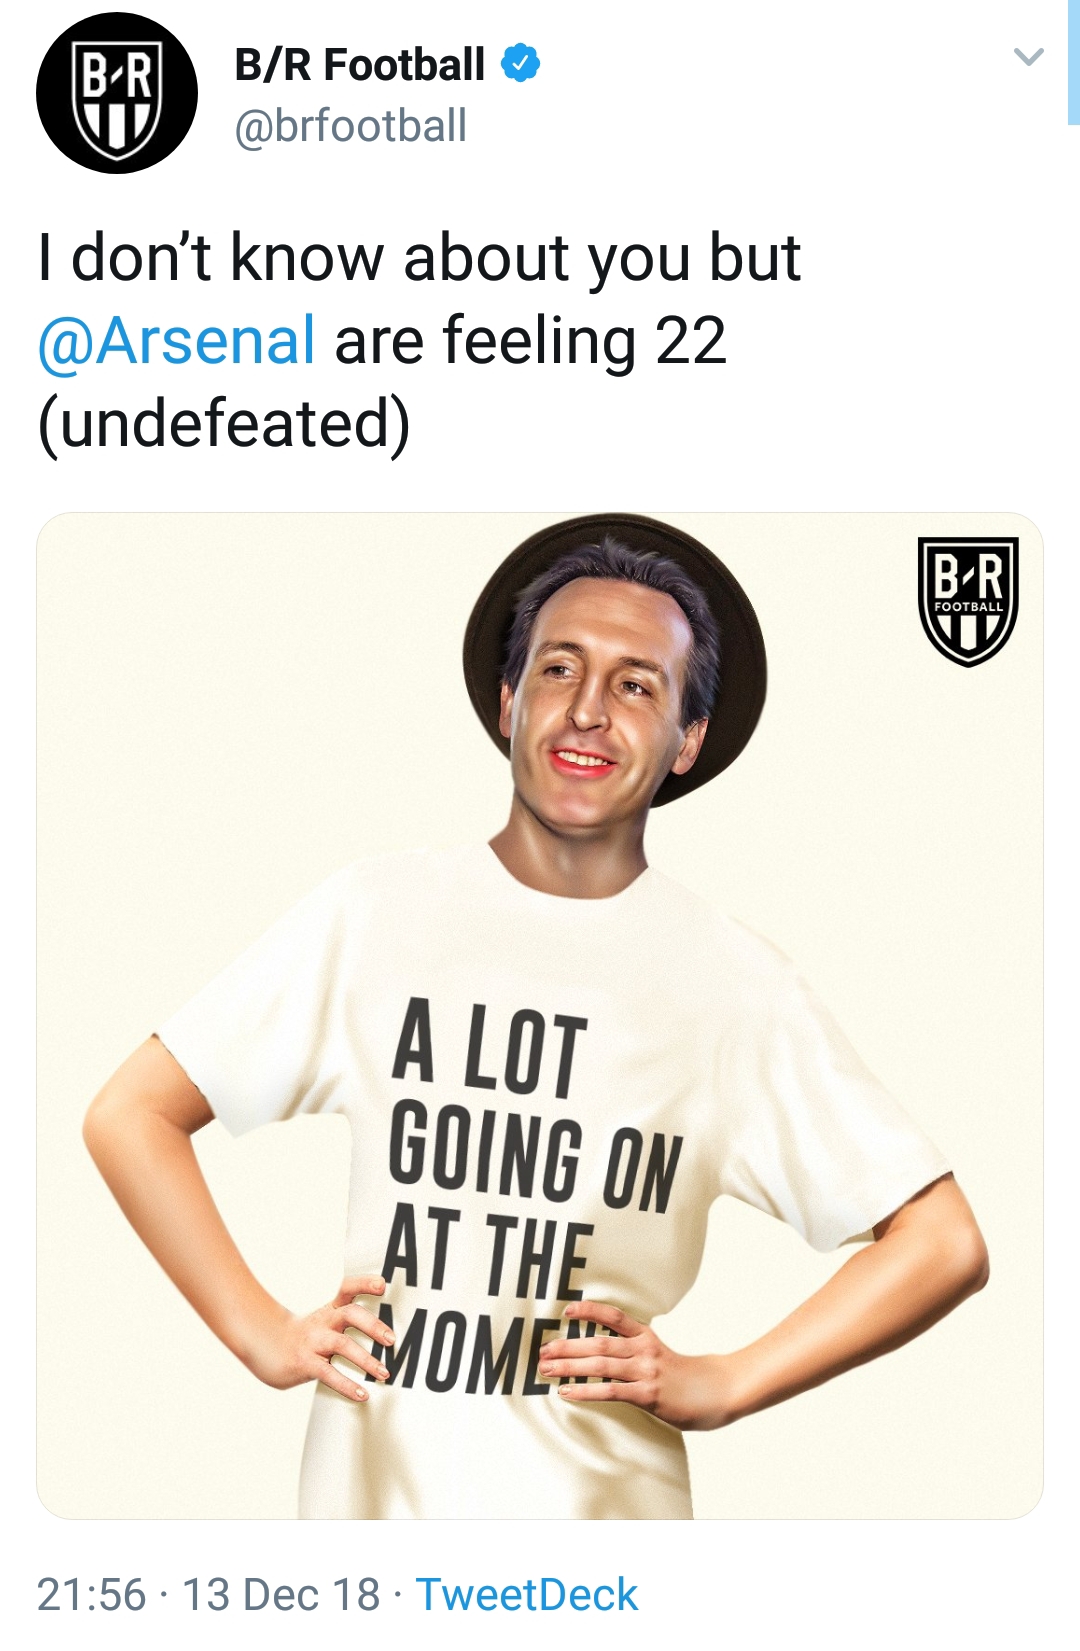
Task: Follow the TweetDeck source link
Action: coord(526,1595)
